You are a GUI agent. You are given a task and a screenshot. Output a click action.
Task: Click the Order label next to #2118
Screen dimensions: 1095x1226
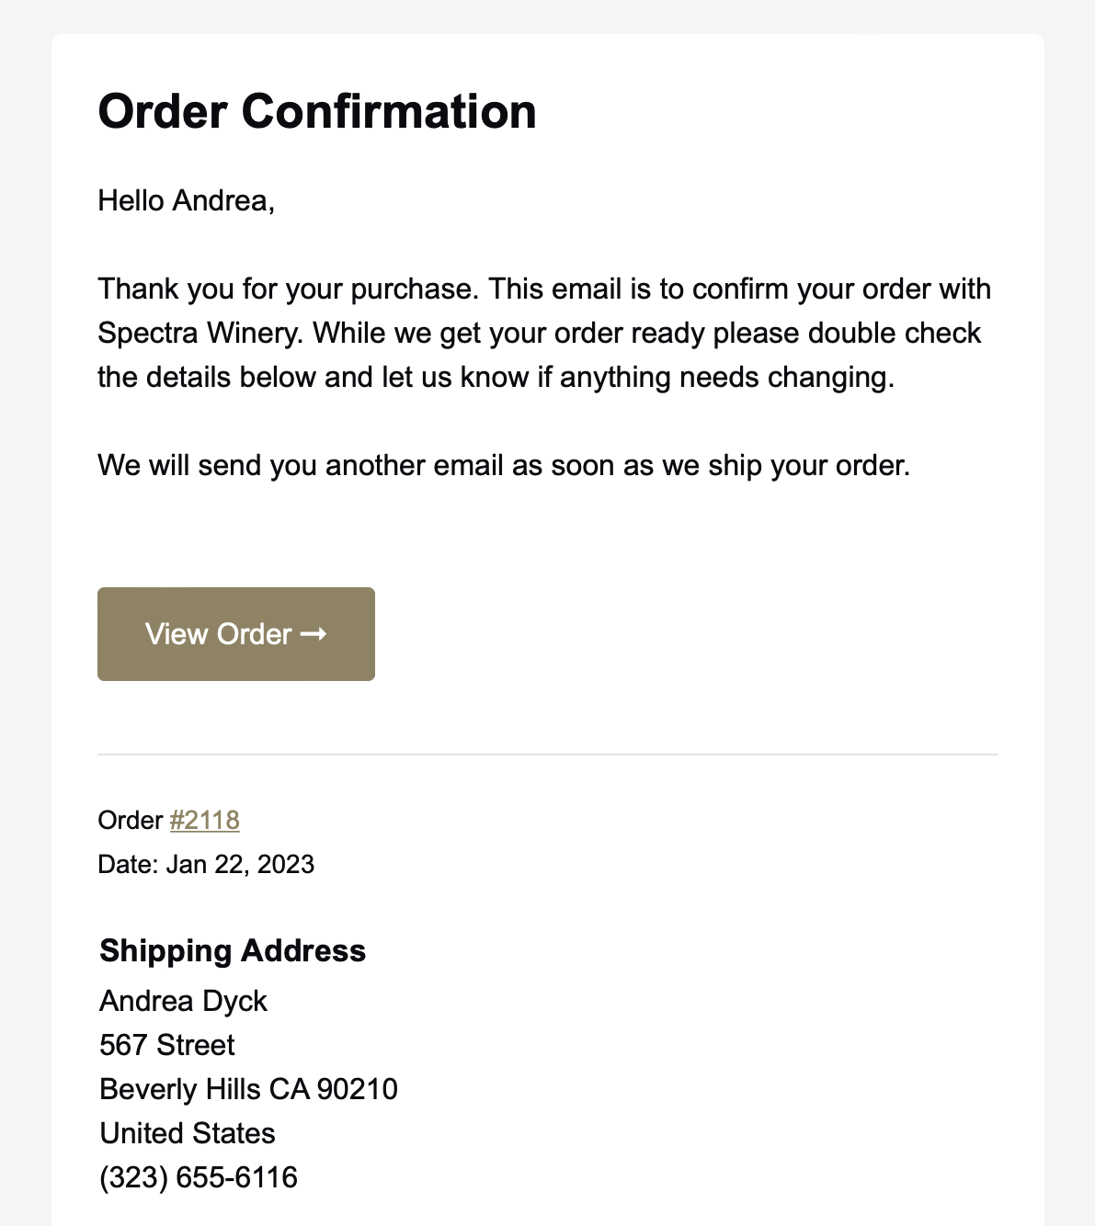pos(128,820)
